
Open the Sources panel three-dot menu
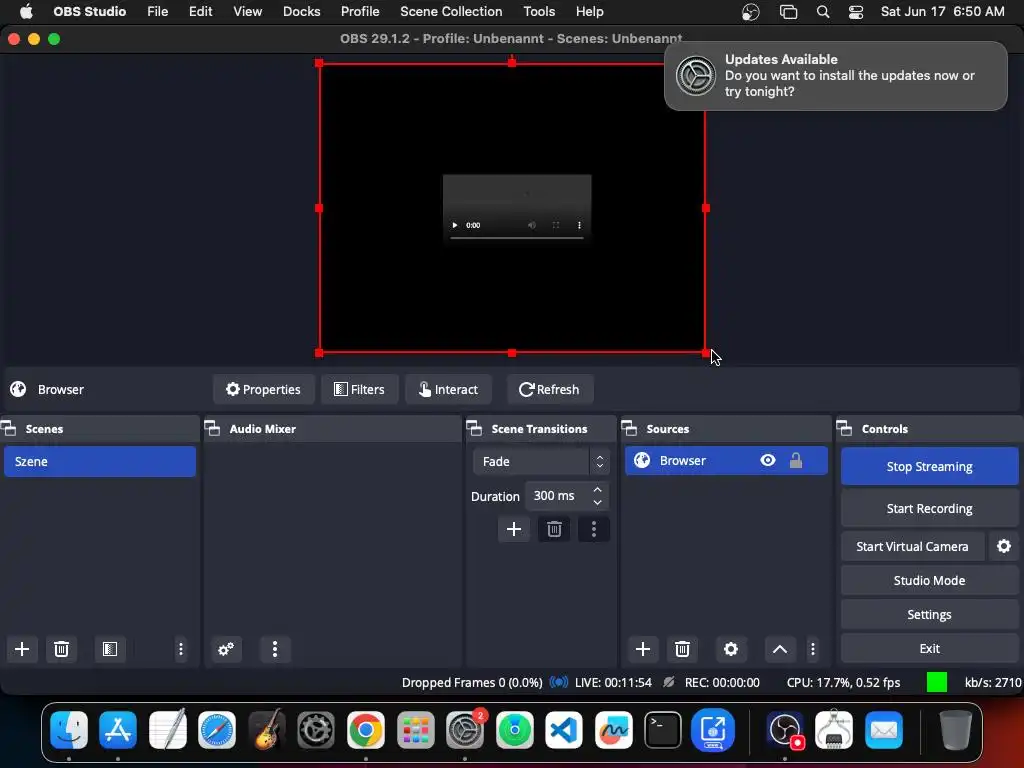pos(813,649)
